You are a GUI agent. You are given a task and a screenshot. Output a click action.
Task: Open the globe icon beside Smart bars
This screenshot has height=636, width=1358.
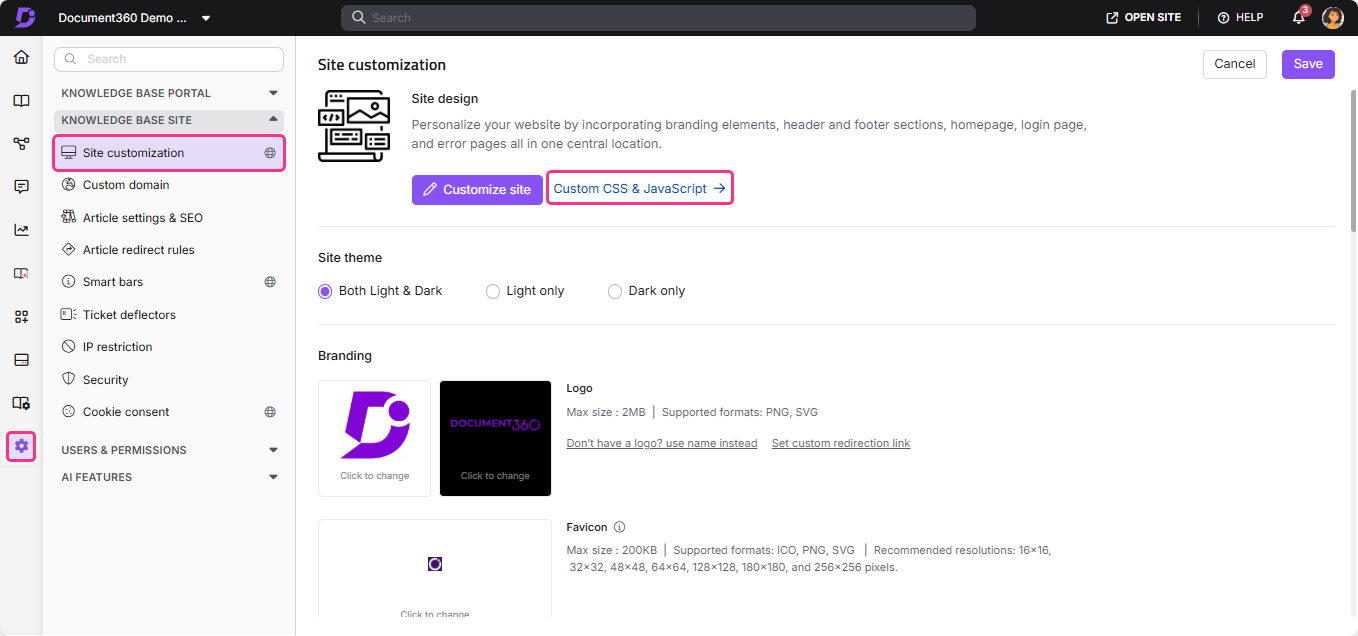point(270,282)
